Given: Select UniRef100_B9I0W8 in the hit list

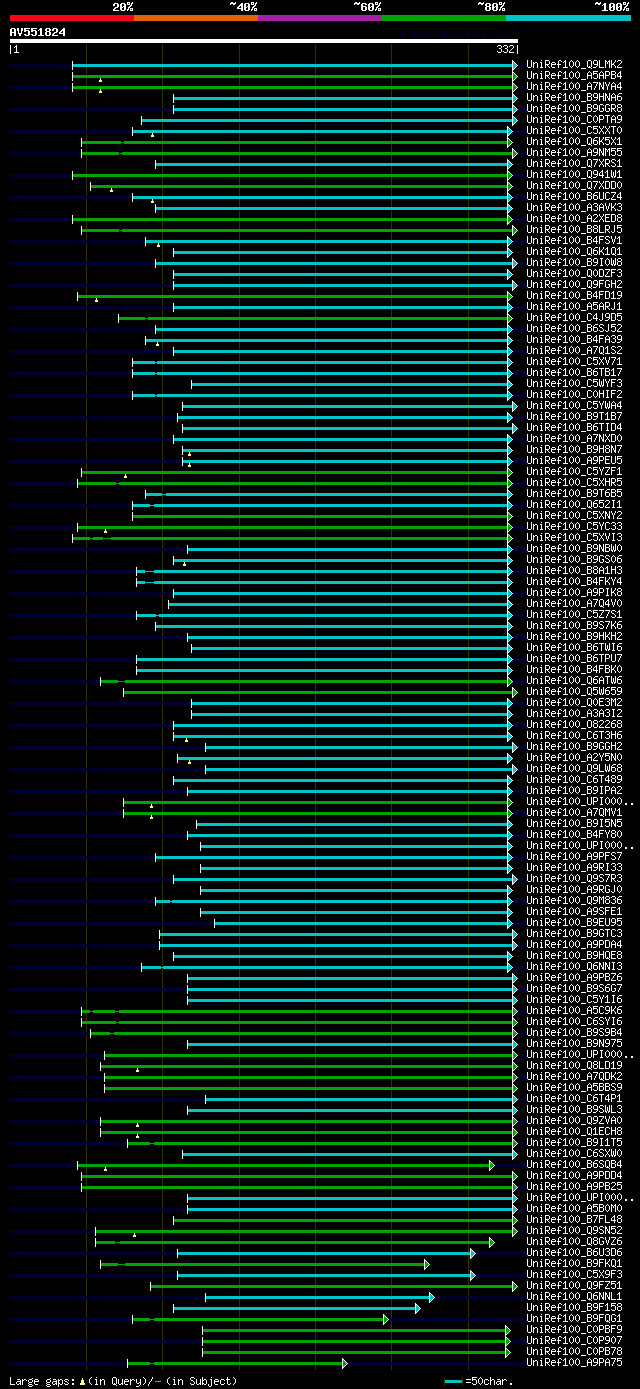Looking at the screenshot, I should pos(574,262).
